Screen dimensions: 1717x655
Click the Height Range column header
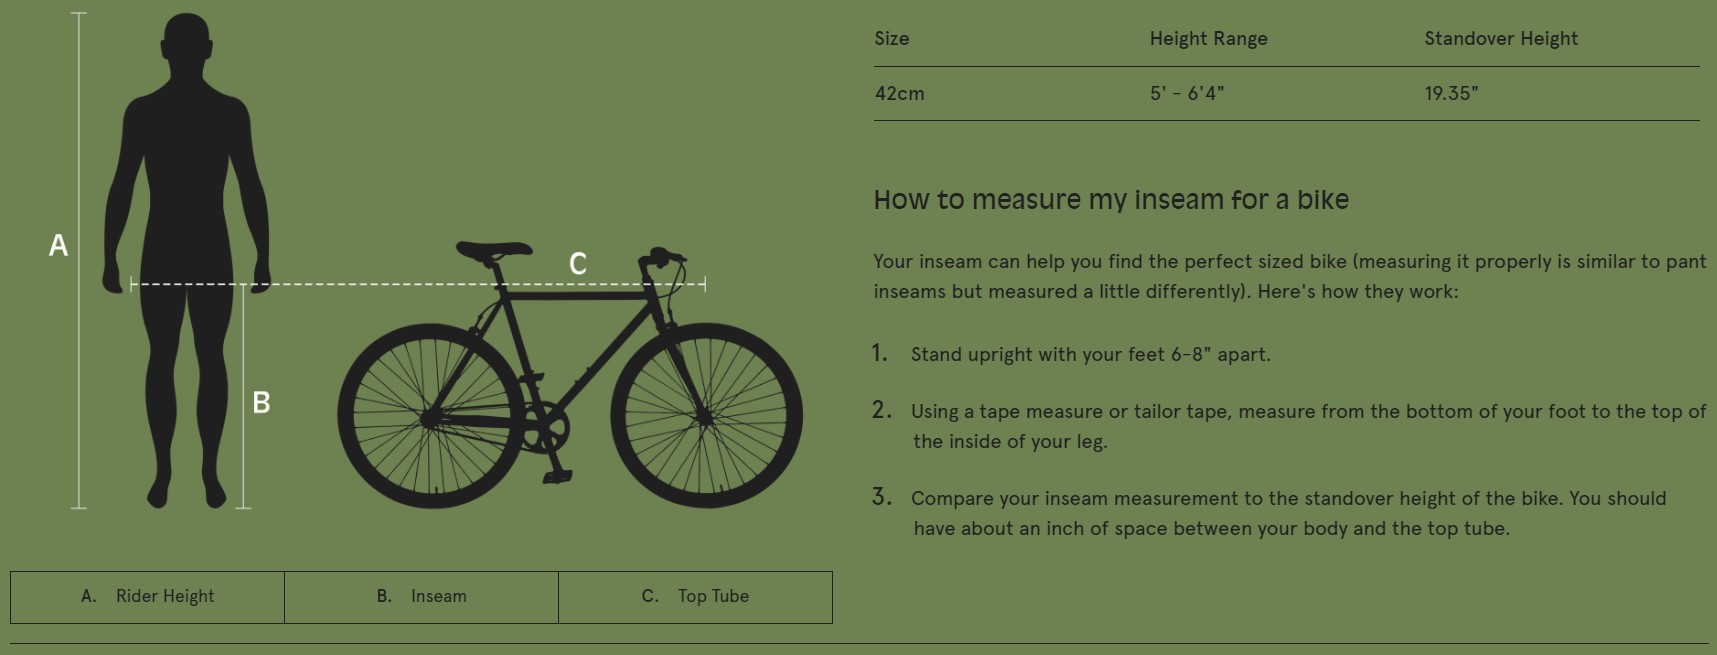(1208, 39)
